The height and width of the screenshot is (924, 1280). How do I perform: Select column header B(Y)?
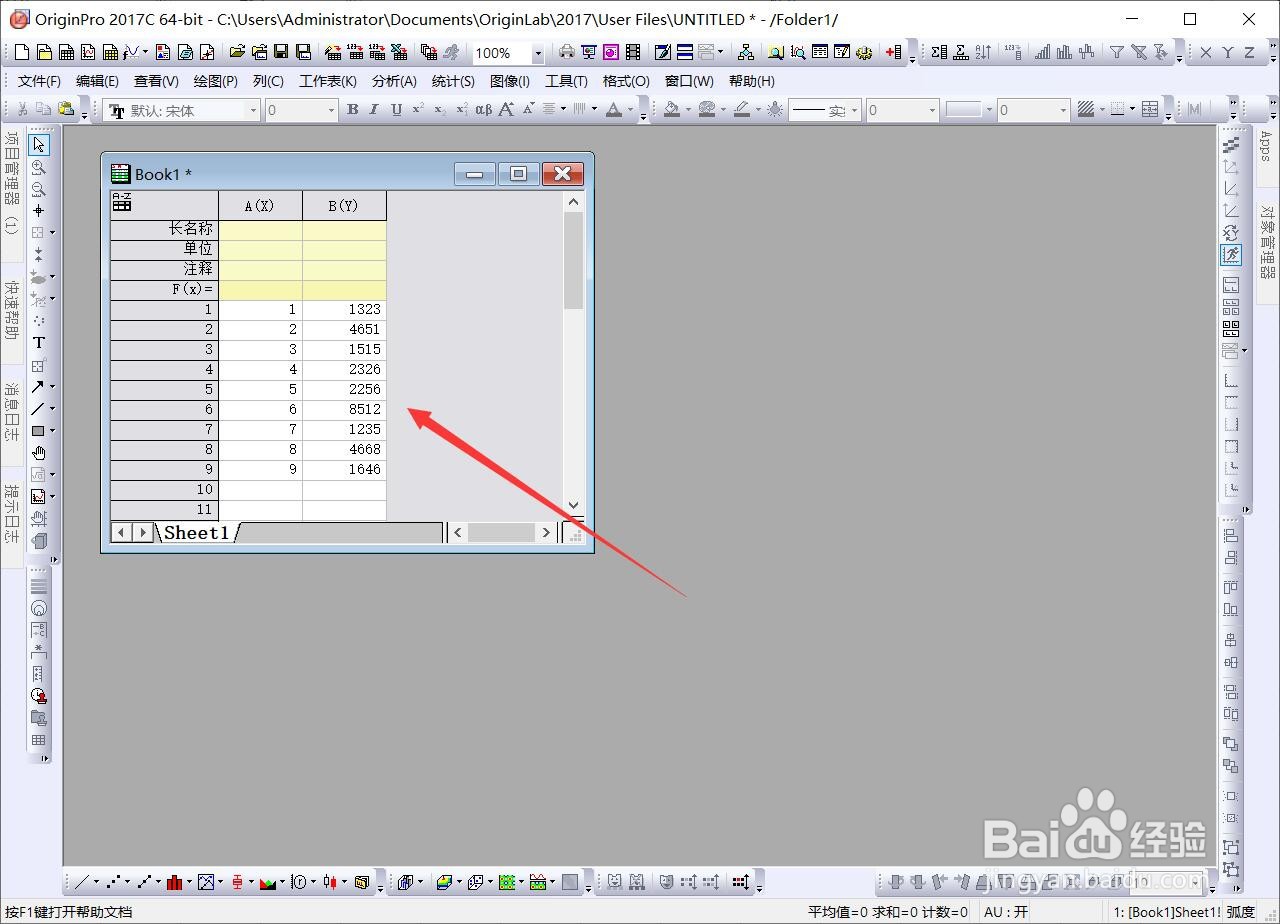click(x=344, y=205)
